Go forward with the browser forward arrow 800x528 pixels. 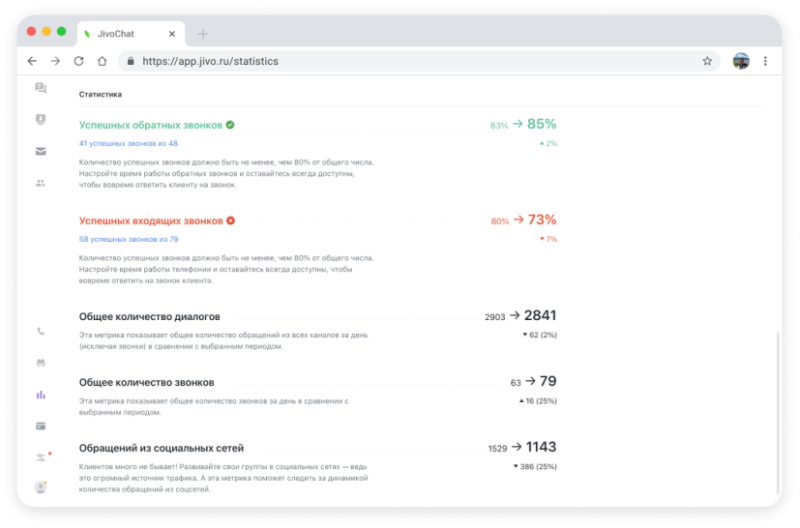pos(55,61)
